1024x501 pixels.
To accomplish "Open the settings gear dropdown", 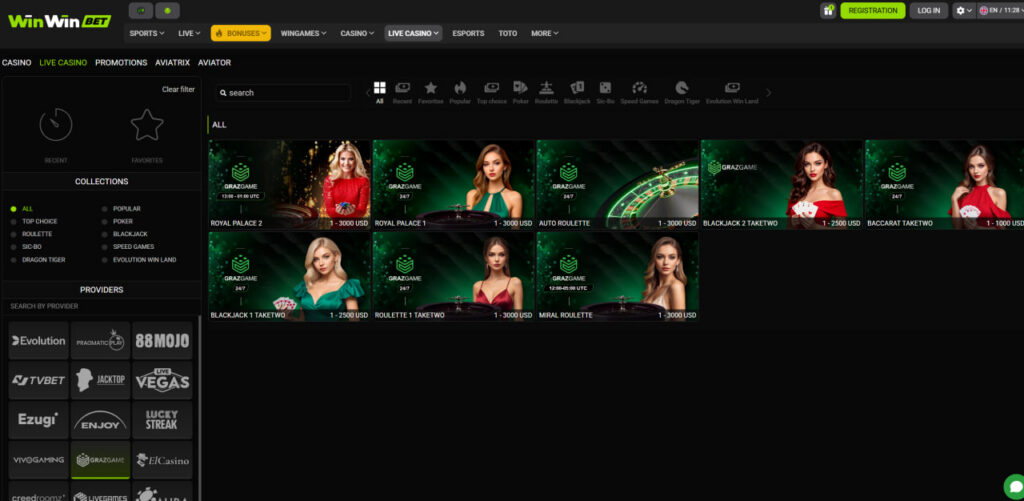I will (964, 10).
